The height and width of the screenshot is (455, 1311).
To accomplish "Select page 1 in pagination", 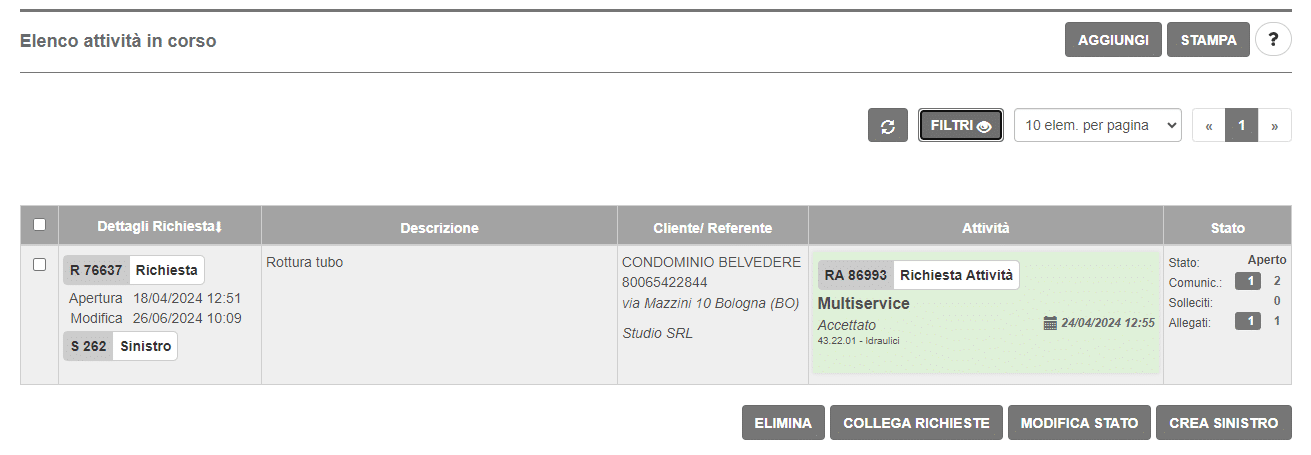I will point(1242,125).
